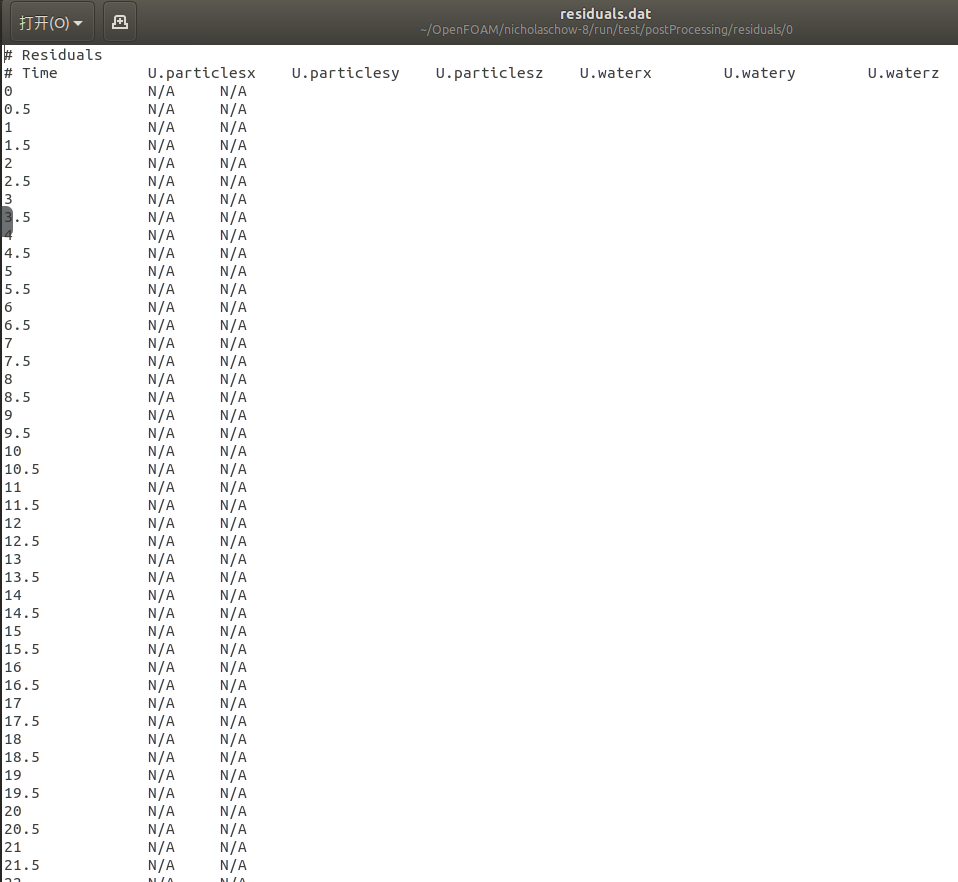The width and height of the screenshot is (958, 882).
Task: Click the new document icon button
Action: coord(120,23)
